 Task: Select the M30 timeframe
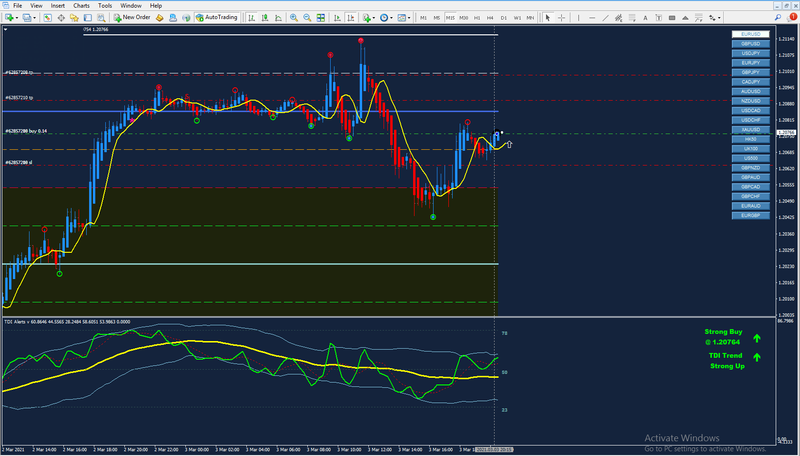tap(463, 18)
